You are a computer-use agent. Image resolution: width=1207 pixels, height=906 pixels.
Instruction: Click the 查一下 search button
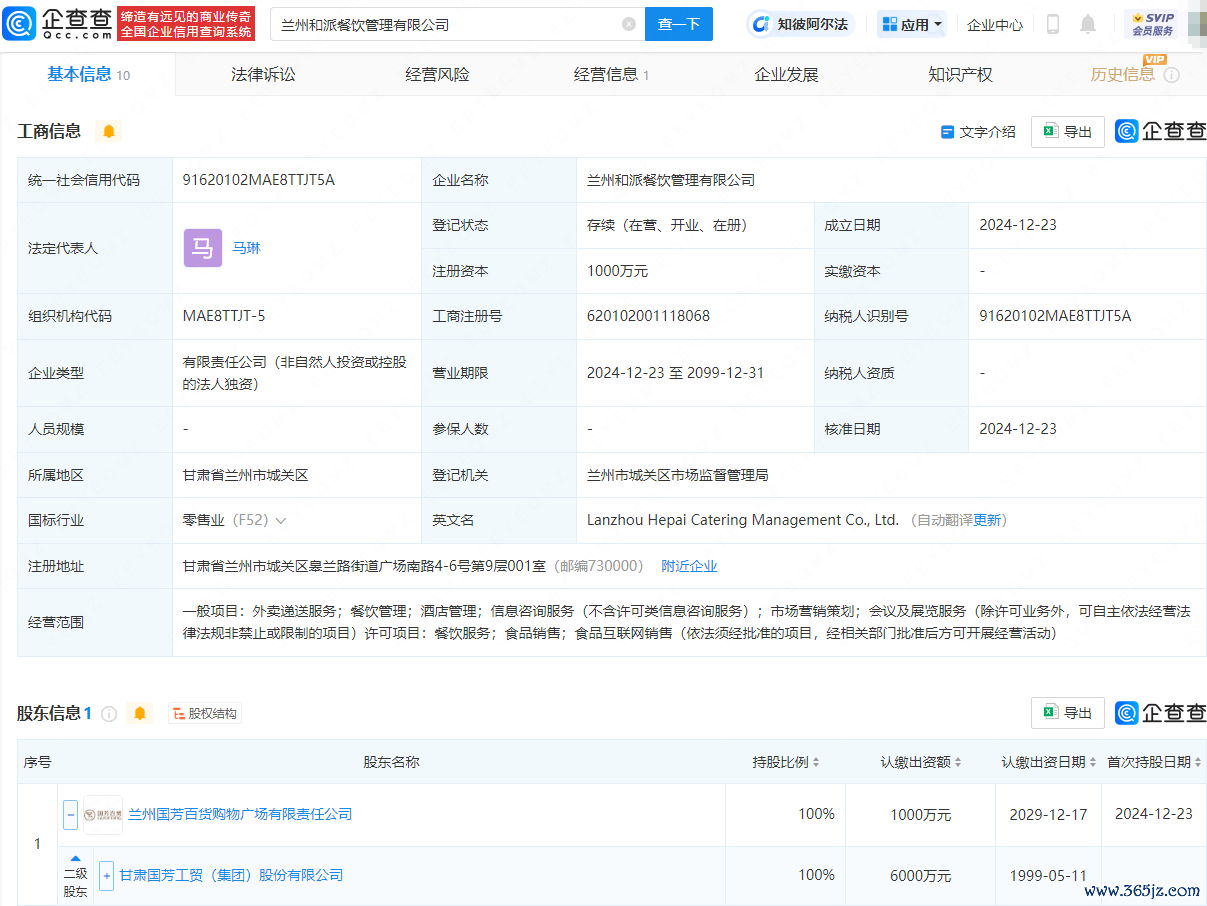pos(679,24)
